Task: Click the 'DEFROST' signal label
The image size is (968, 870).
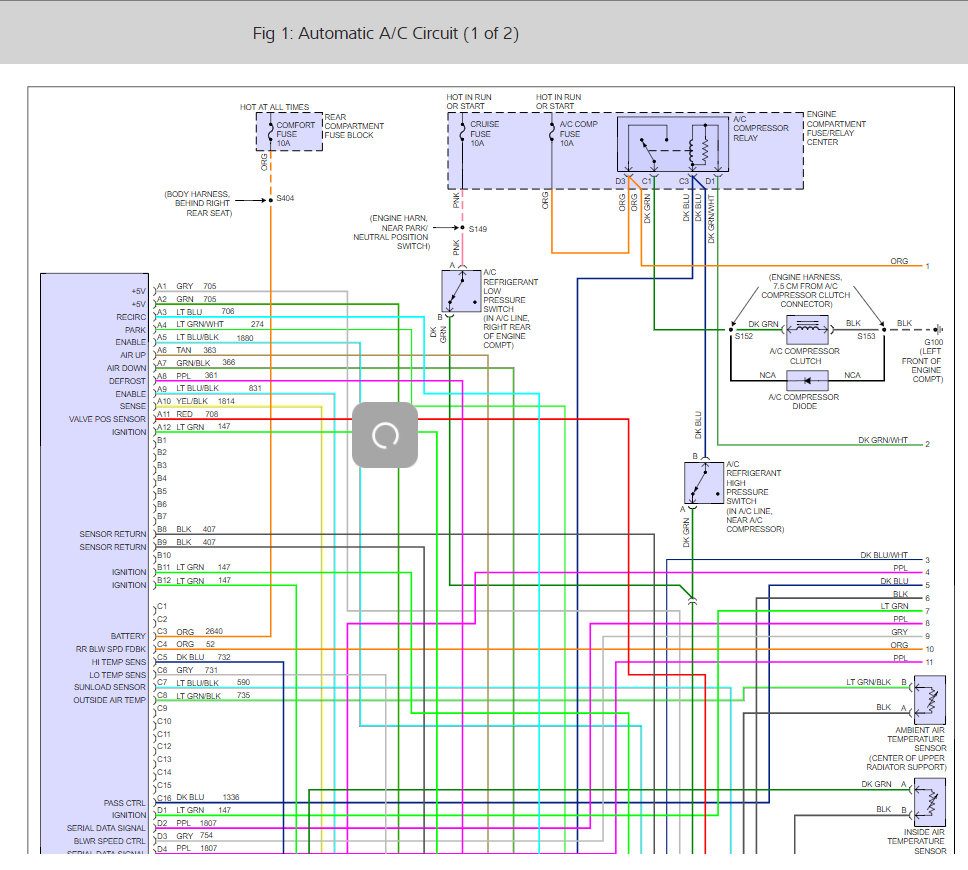Action: 127,381
